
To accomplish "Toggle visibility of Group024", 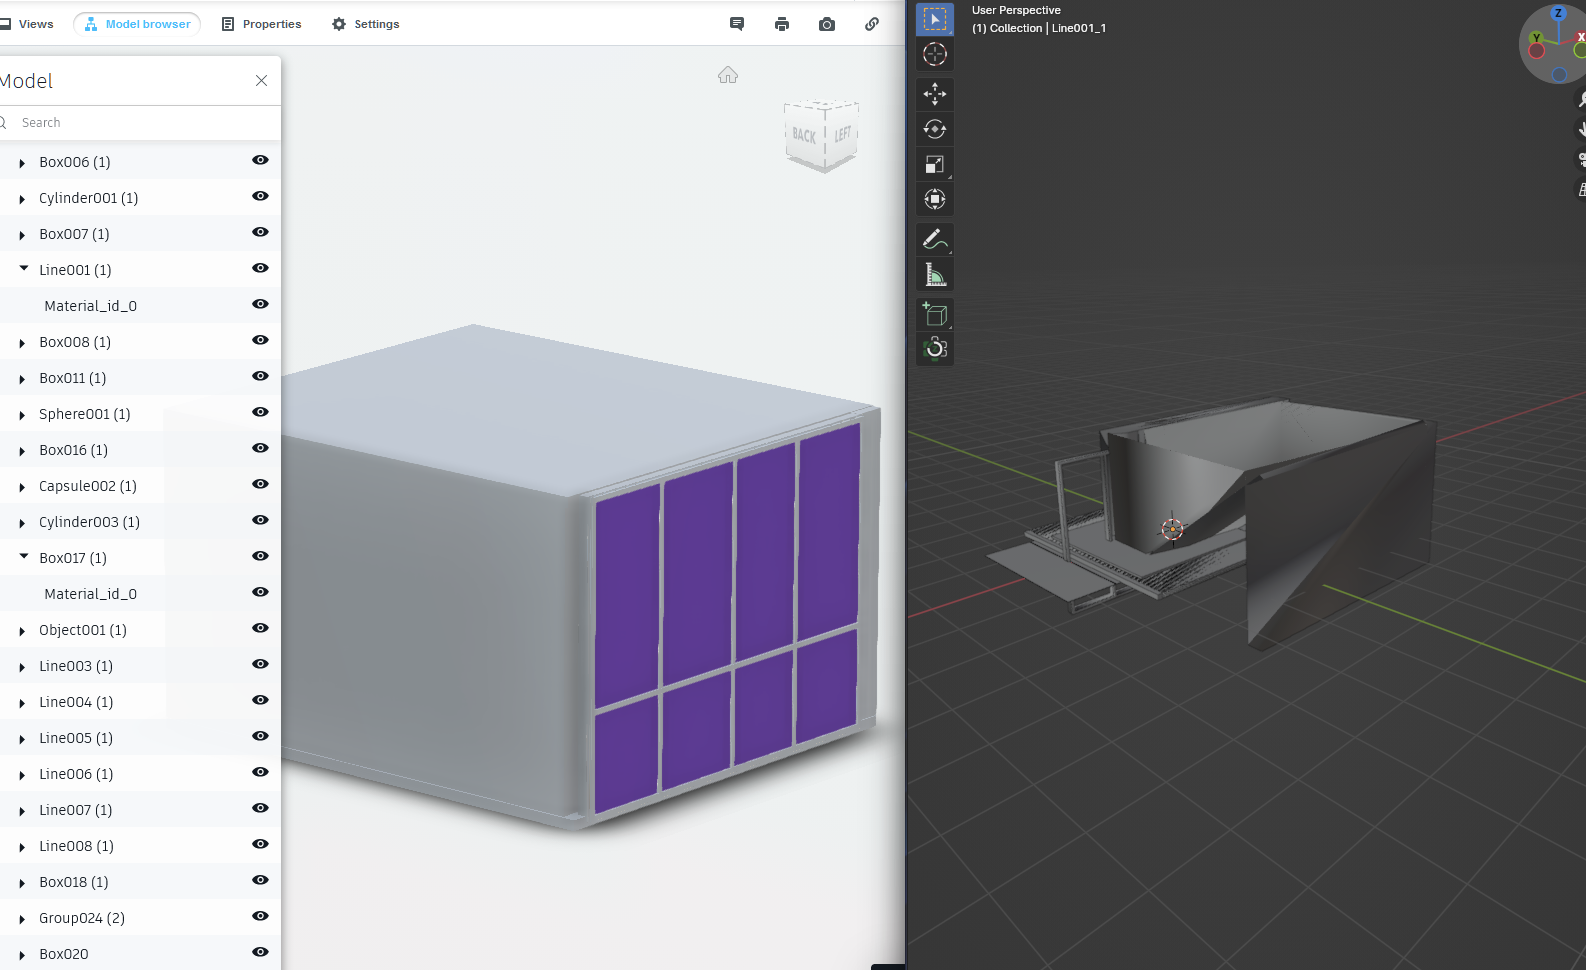I will coord(260,916).
